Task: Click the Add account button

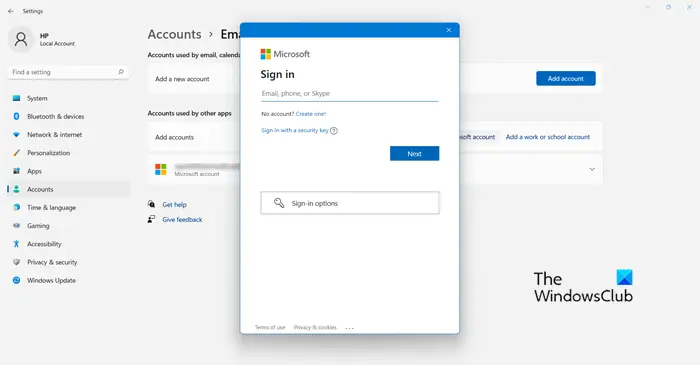Action: [x=566, y=79]
